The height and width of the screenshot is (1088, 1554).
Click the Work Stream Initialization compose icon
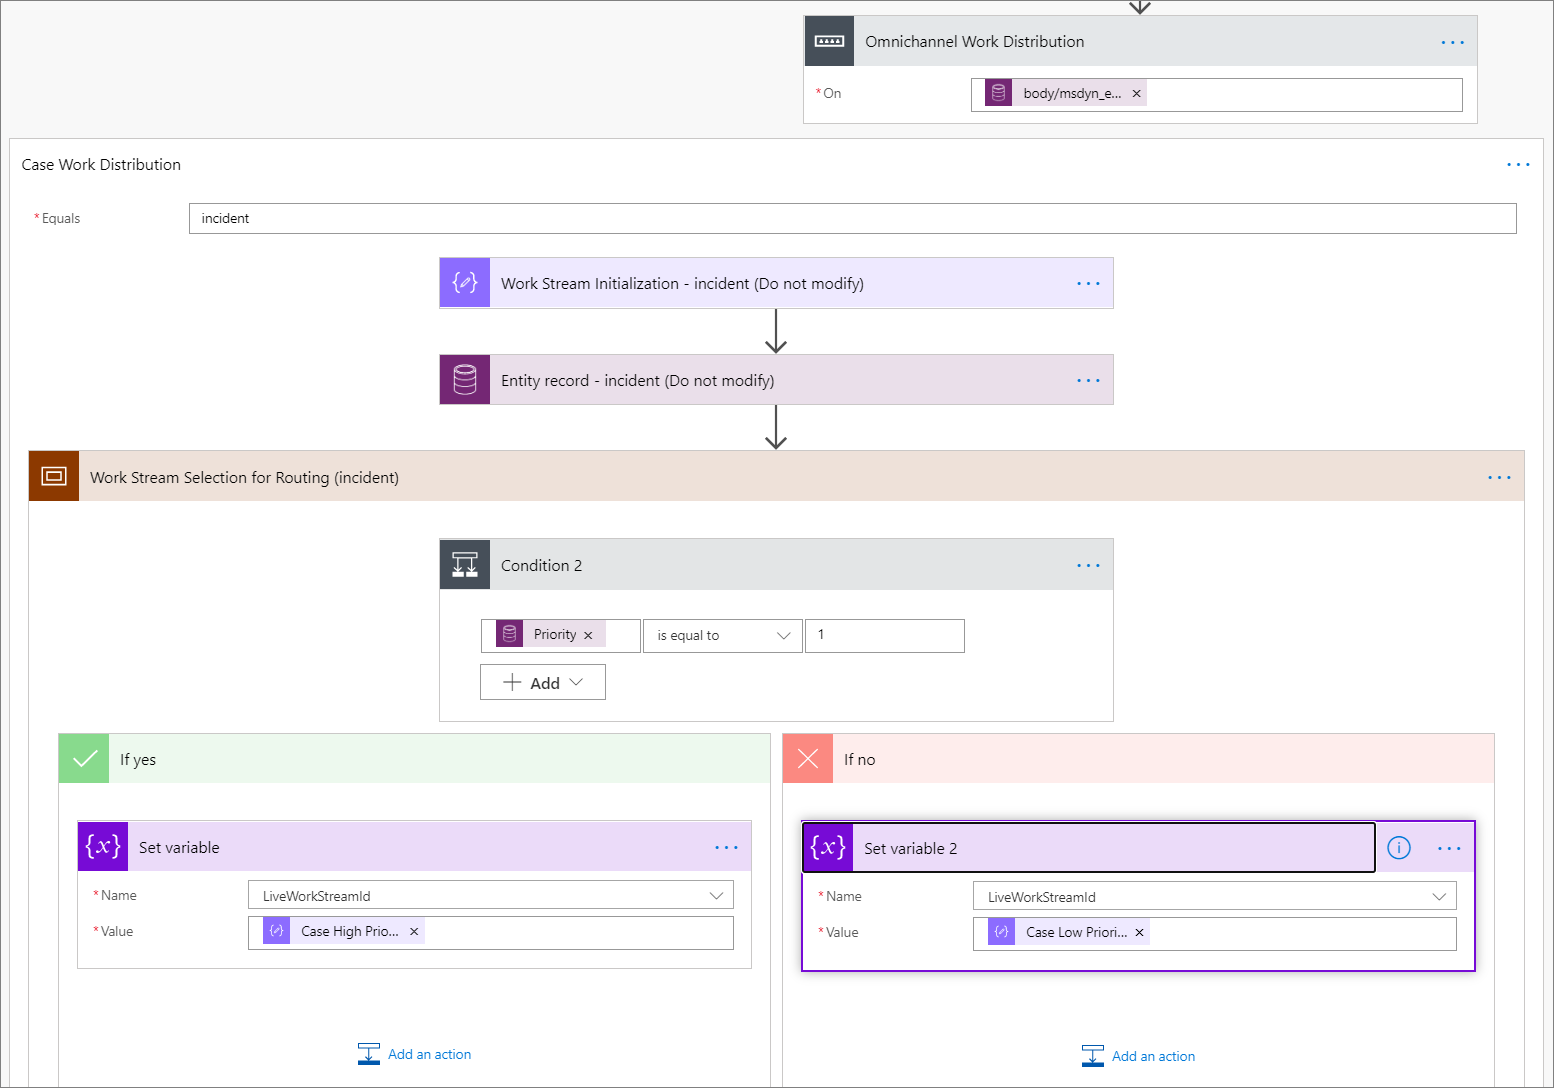(x=465, y=283)
